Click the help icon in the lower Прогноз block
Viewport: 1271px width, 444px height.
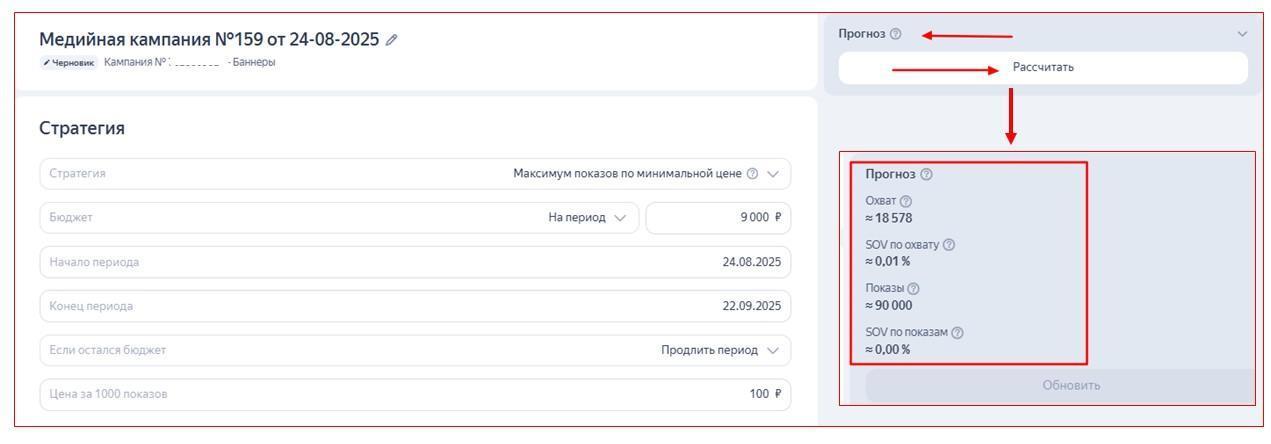click(x=926, y=174)
